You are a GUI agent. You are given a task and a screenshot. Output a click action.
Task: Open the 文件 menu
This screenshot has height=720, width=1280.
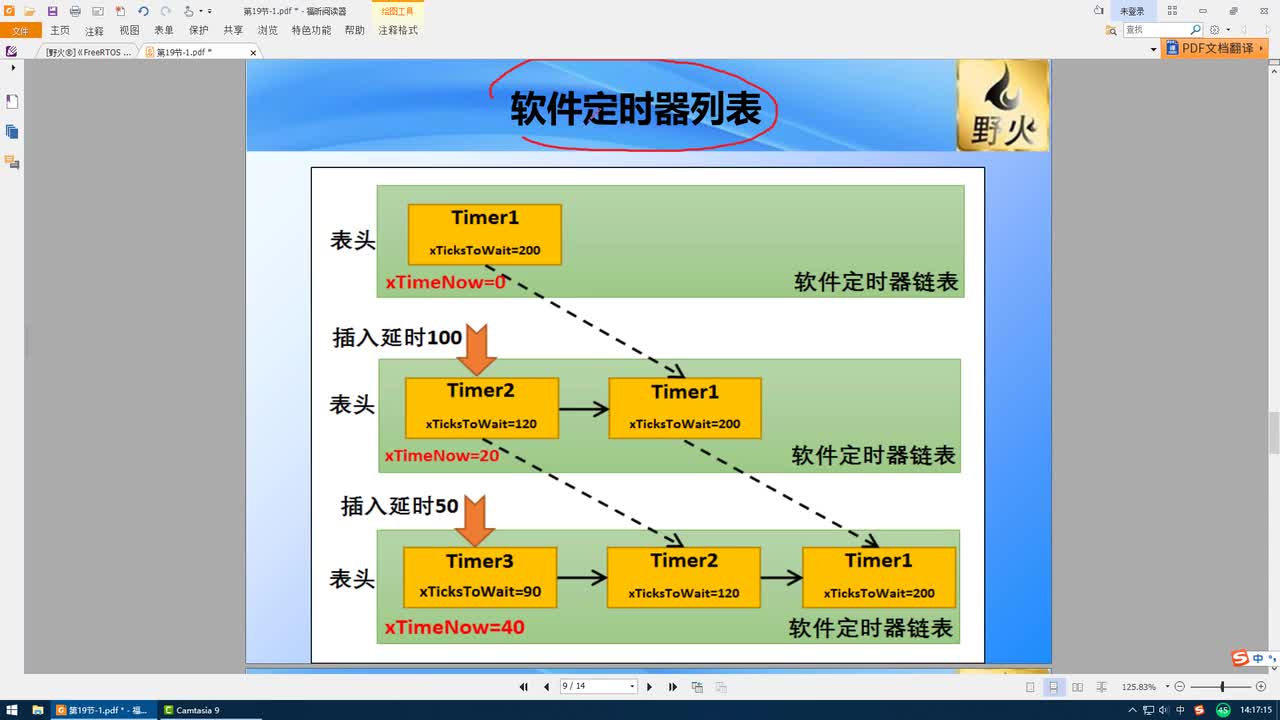pos(20,31)
